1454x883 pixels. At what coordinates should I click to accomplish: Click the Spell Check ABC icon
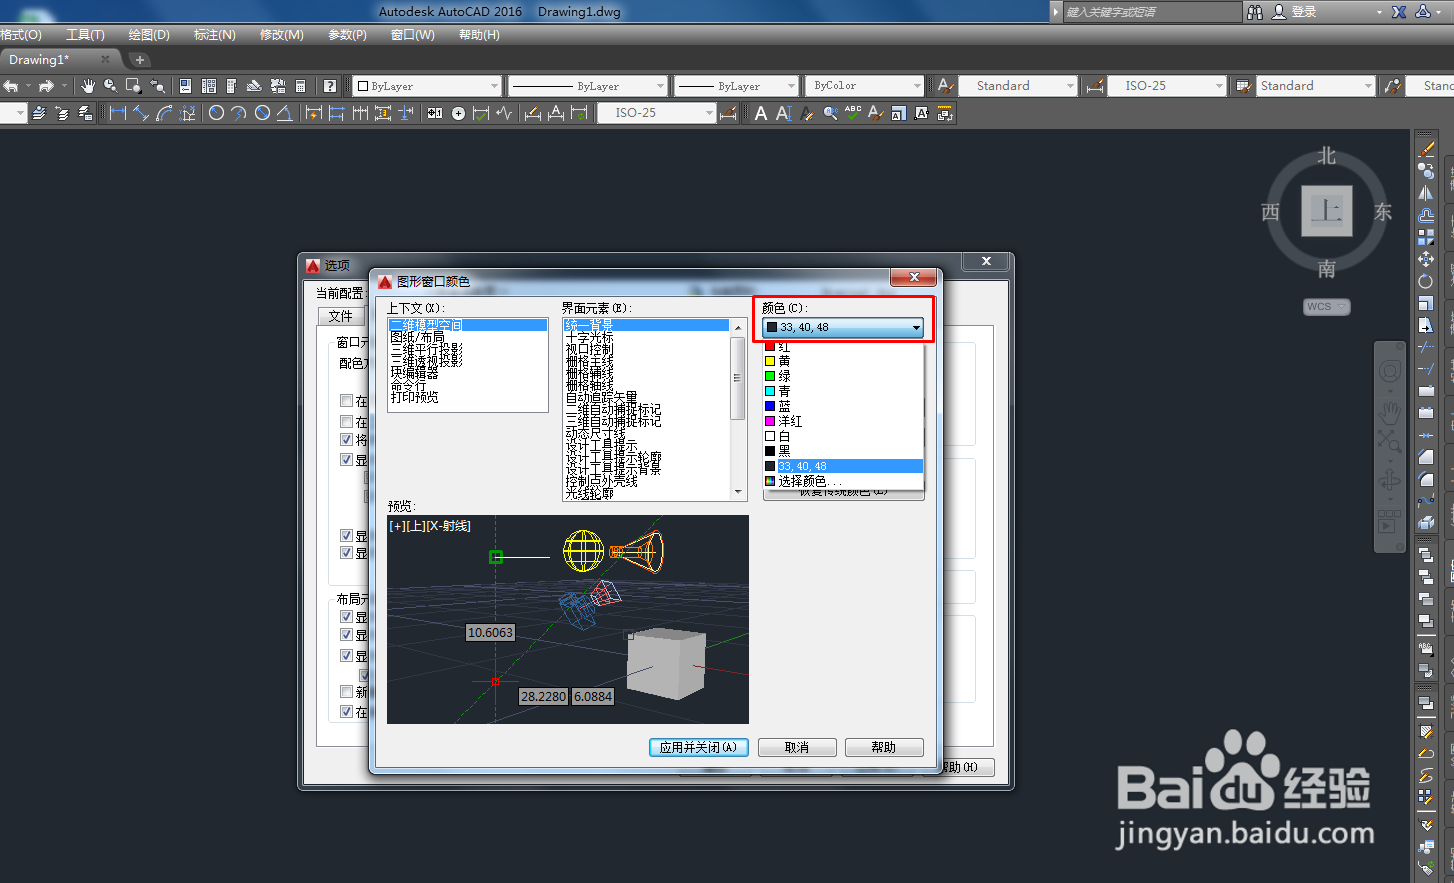point(853,113)
